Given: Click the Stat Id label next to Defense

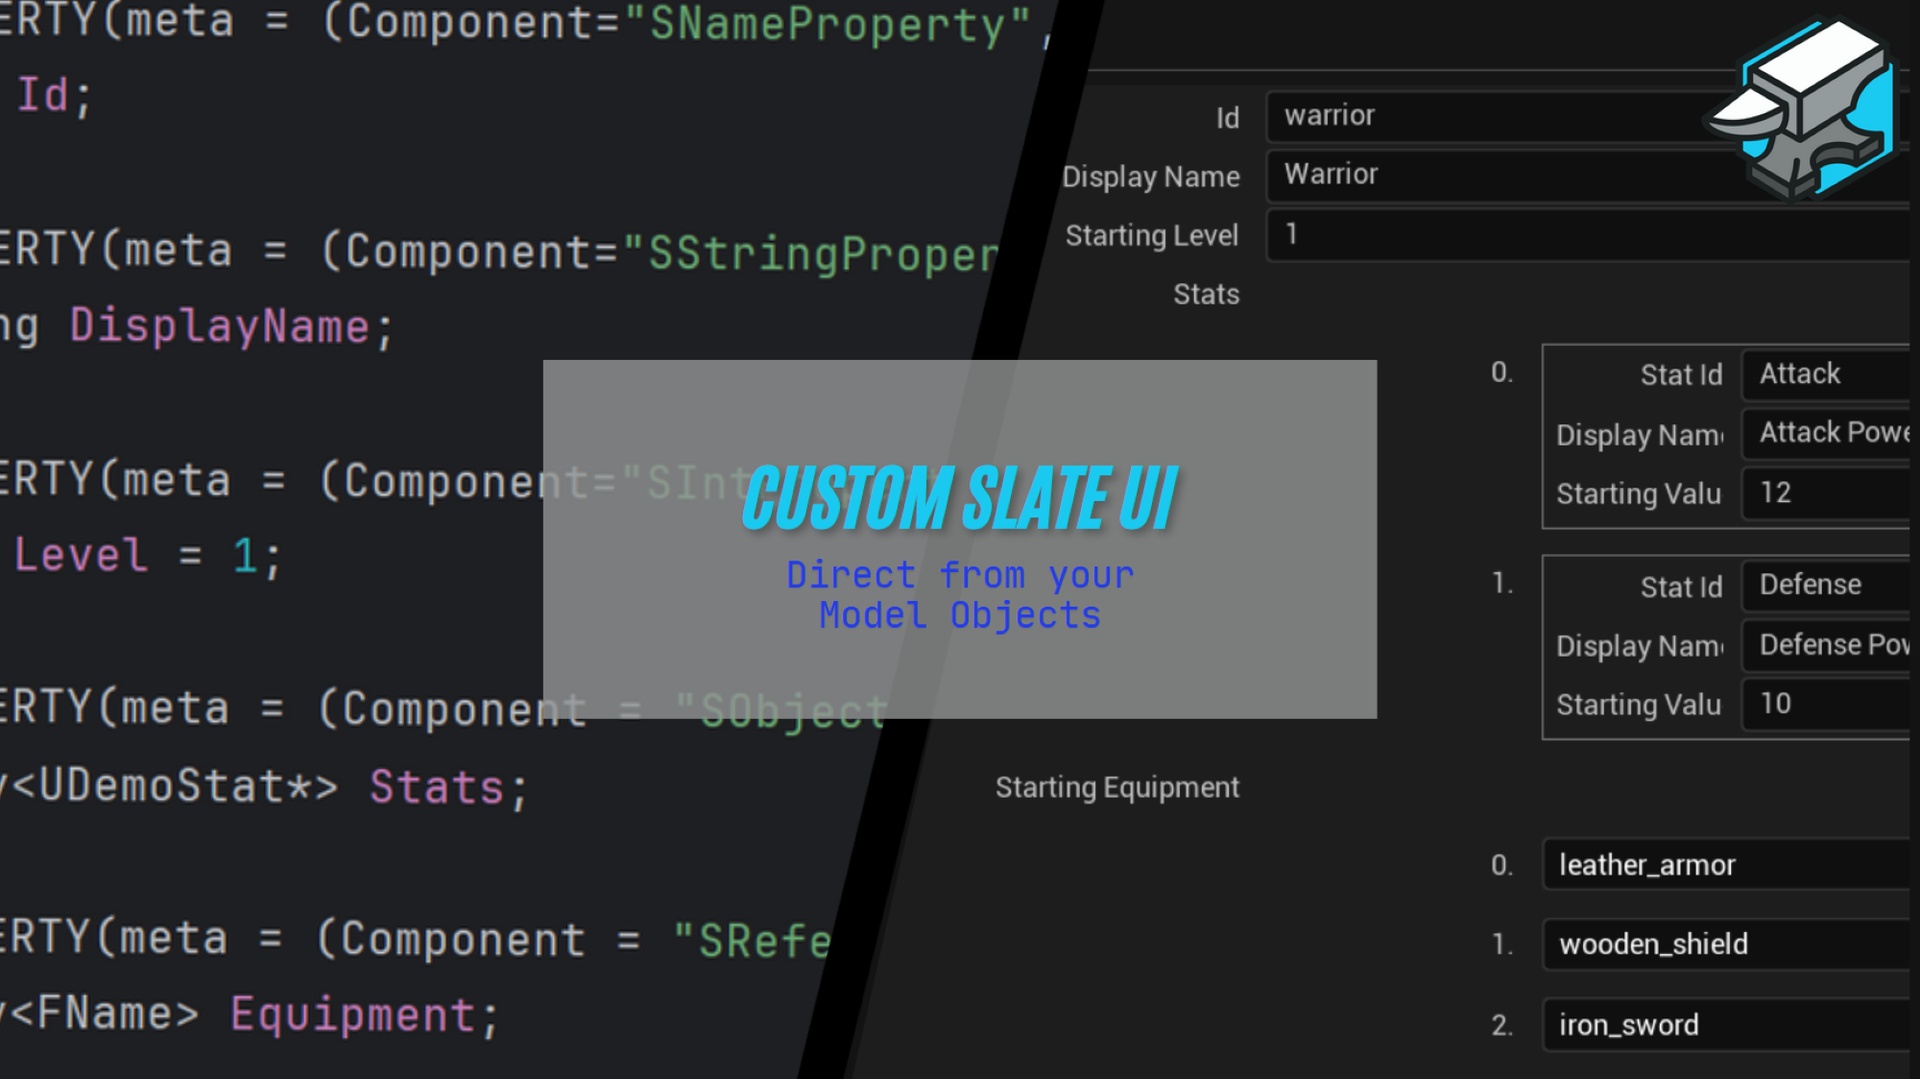Looking at the screenshot, I should click(1681, 587).
